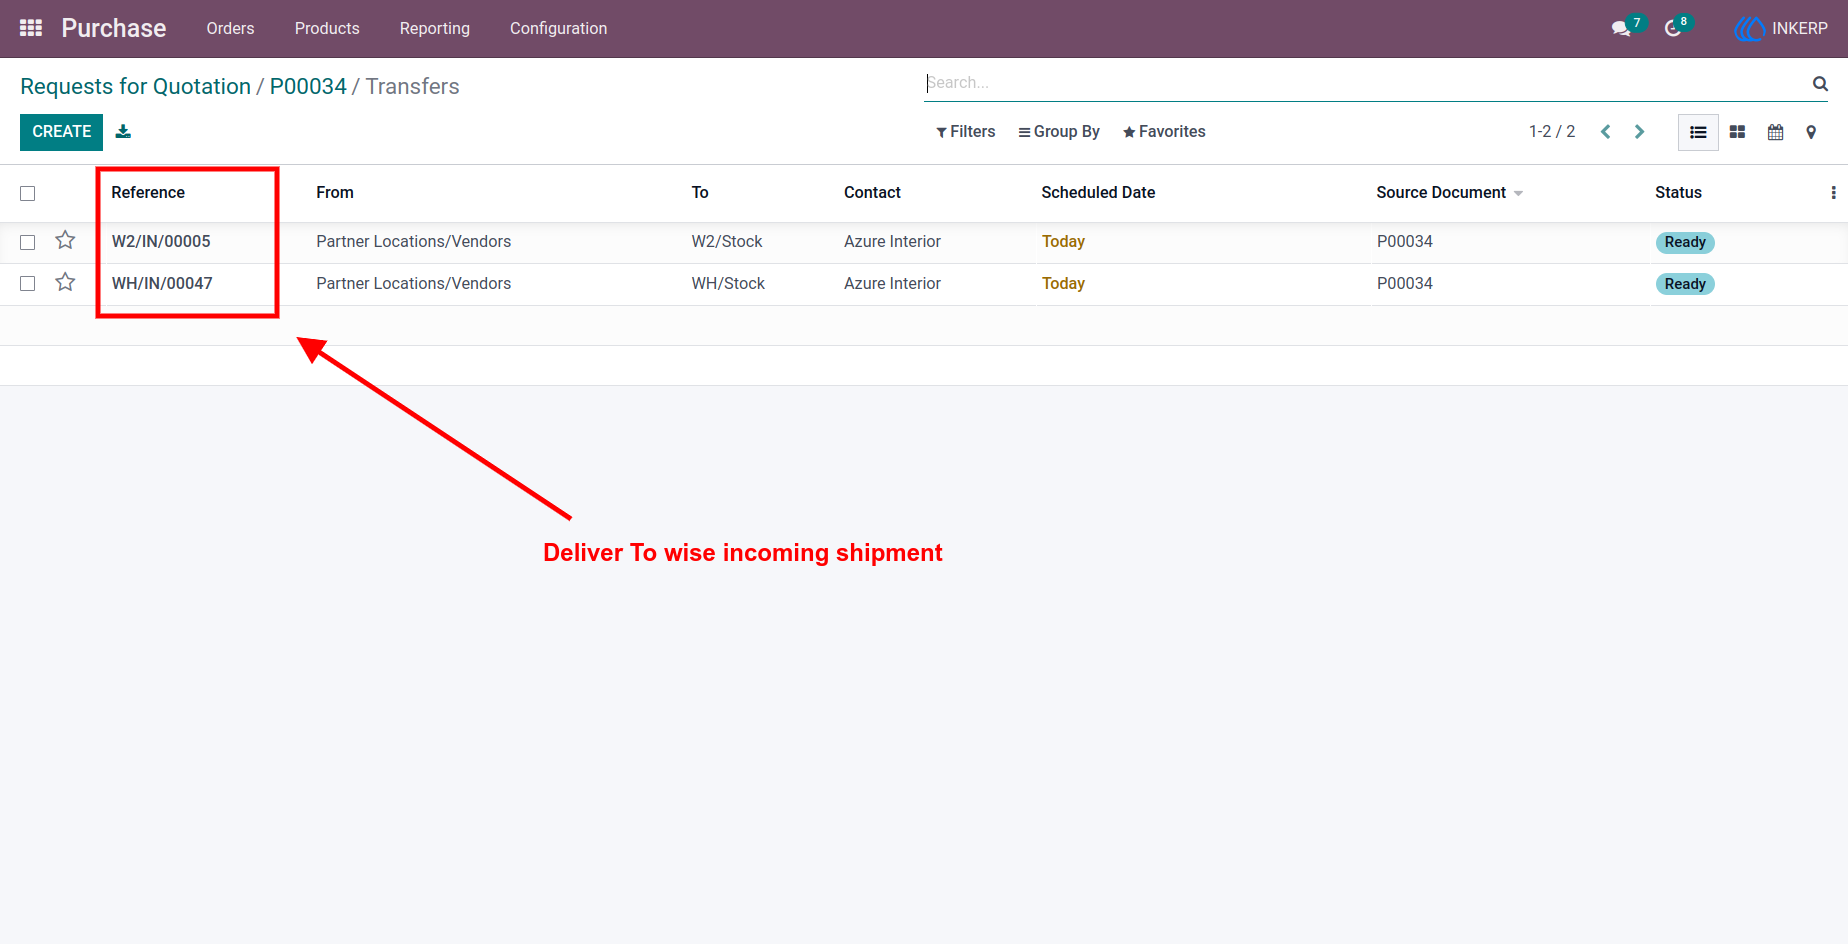This screenshot has height=944, width=1848.
Task: Open transfer W2/IN/00005
Action: coord(161,242)
